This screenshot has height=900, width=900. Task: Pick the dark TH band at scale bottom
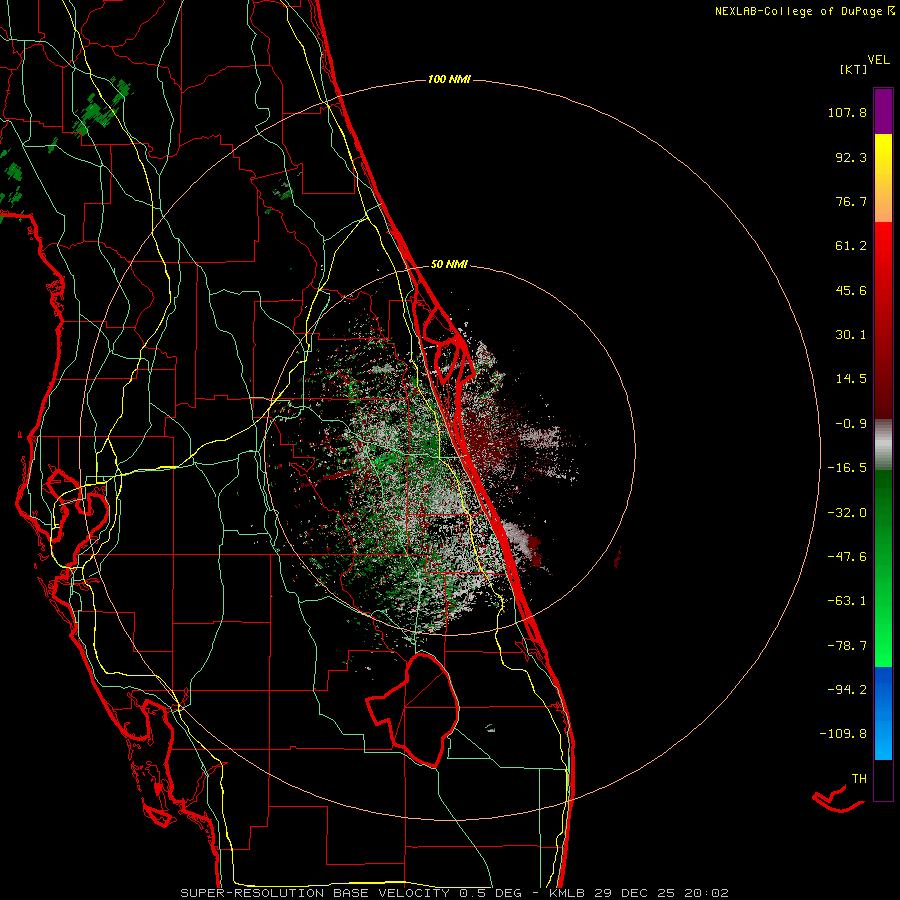click(x=883, y=779)
